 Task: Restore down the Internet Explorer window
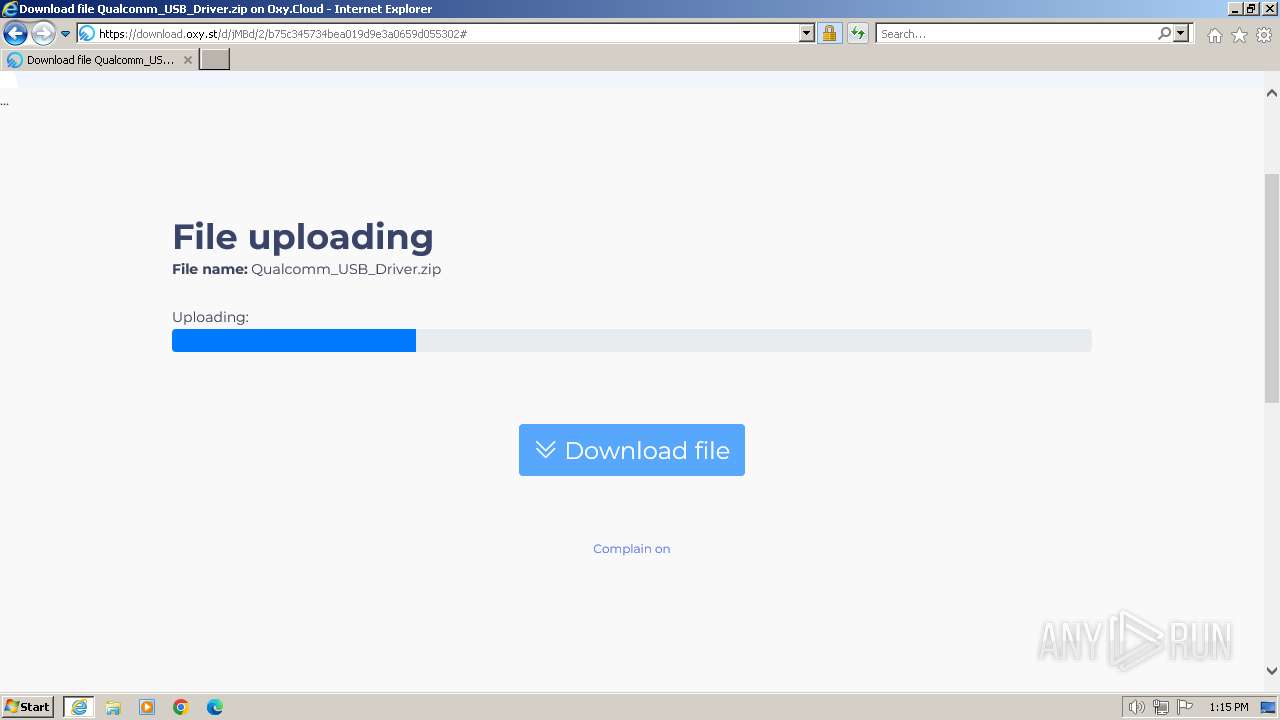1252,8
